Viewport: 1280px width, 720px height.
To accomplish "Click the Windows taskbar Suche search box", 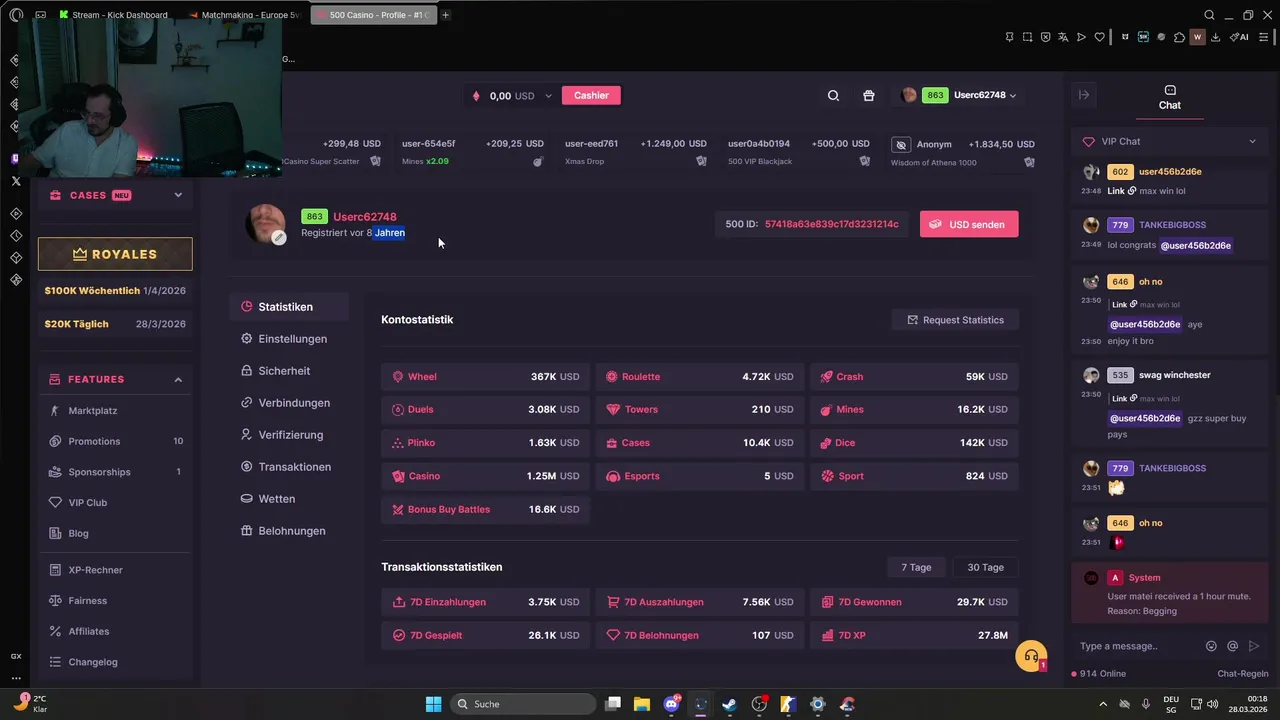I will 521,704.
